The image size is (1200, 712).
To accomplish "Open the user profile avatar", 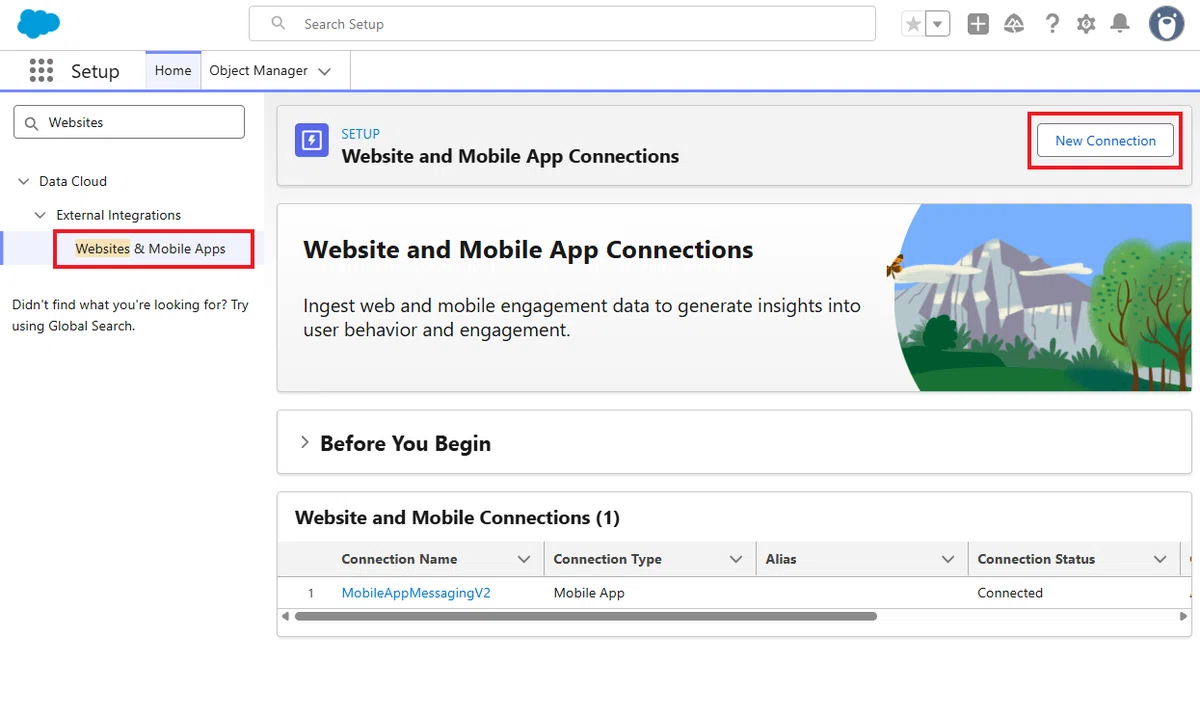I will 1166,24.
